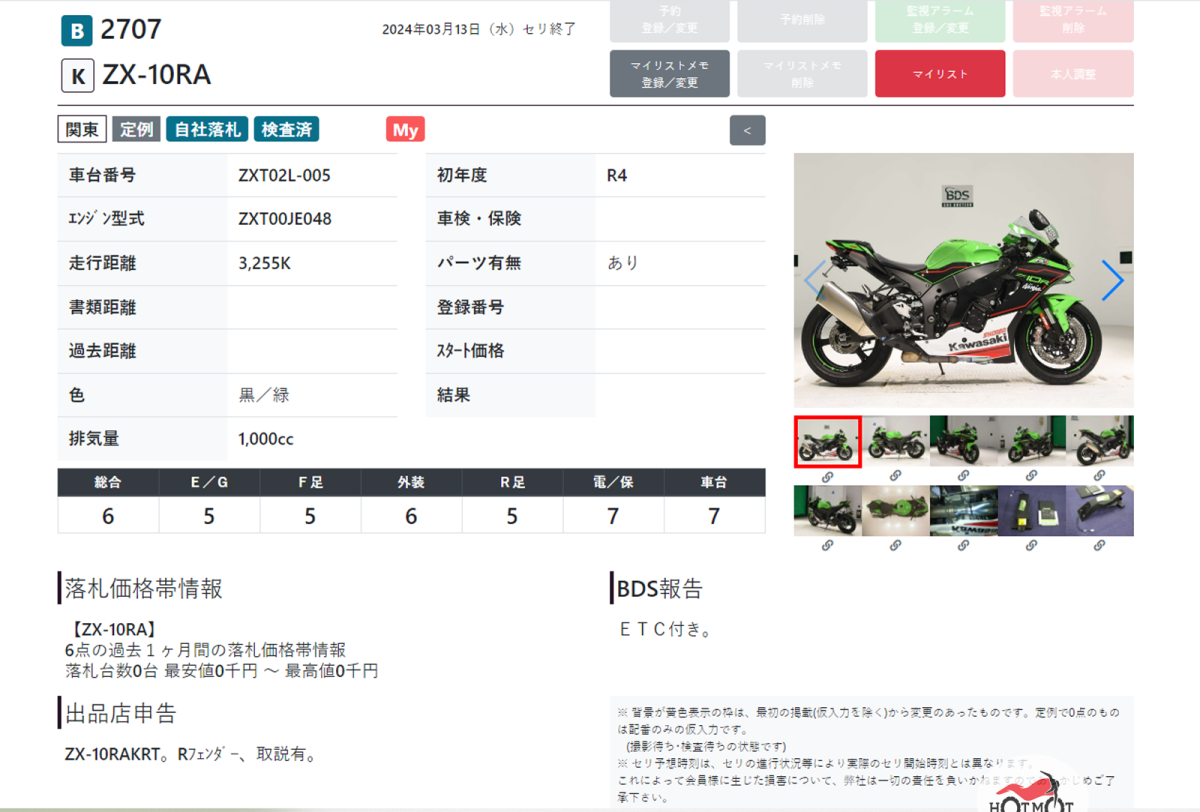Screen dimensions: 1200x812
Task: Select the rear-right angle thumbnail
Action: (x=1100, y=441)
